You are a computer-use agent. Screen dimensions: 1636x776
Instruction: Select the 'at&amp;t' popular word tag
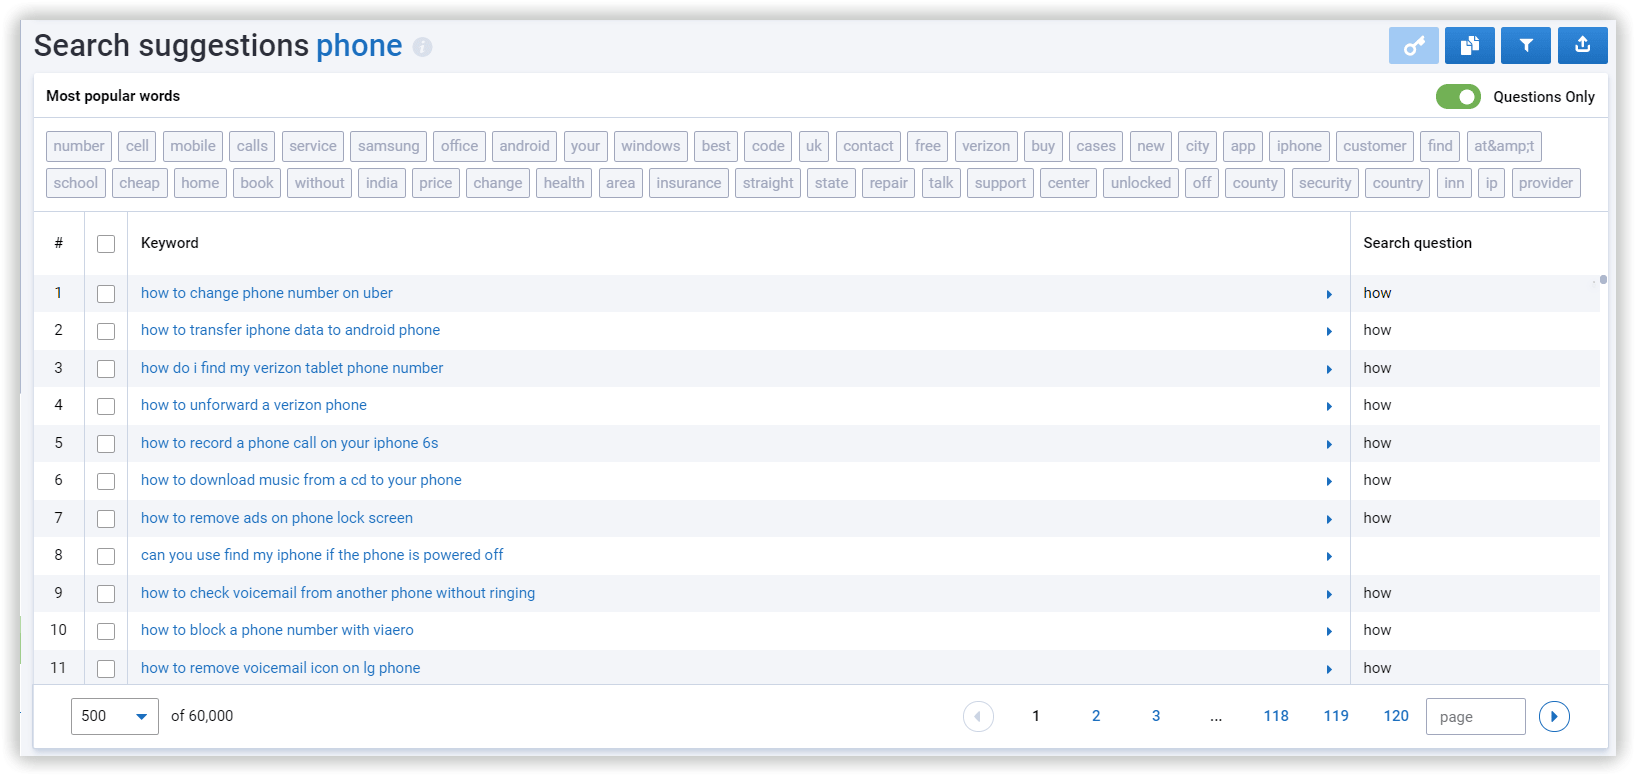coord(1504,146)
